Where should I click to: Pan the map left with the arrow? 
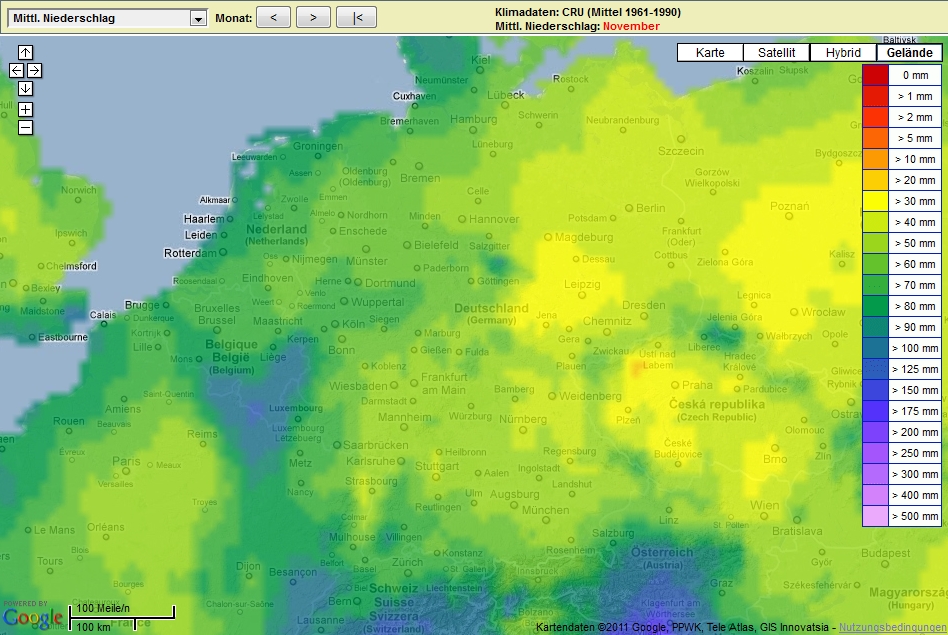point(16,70)
